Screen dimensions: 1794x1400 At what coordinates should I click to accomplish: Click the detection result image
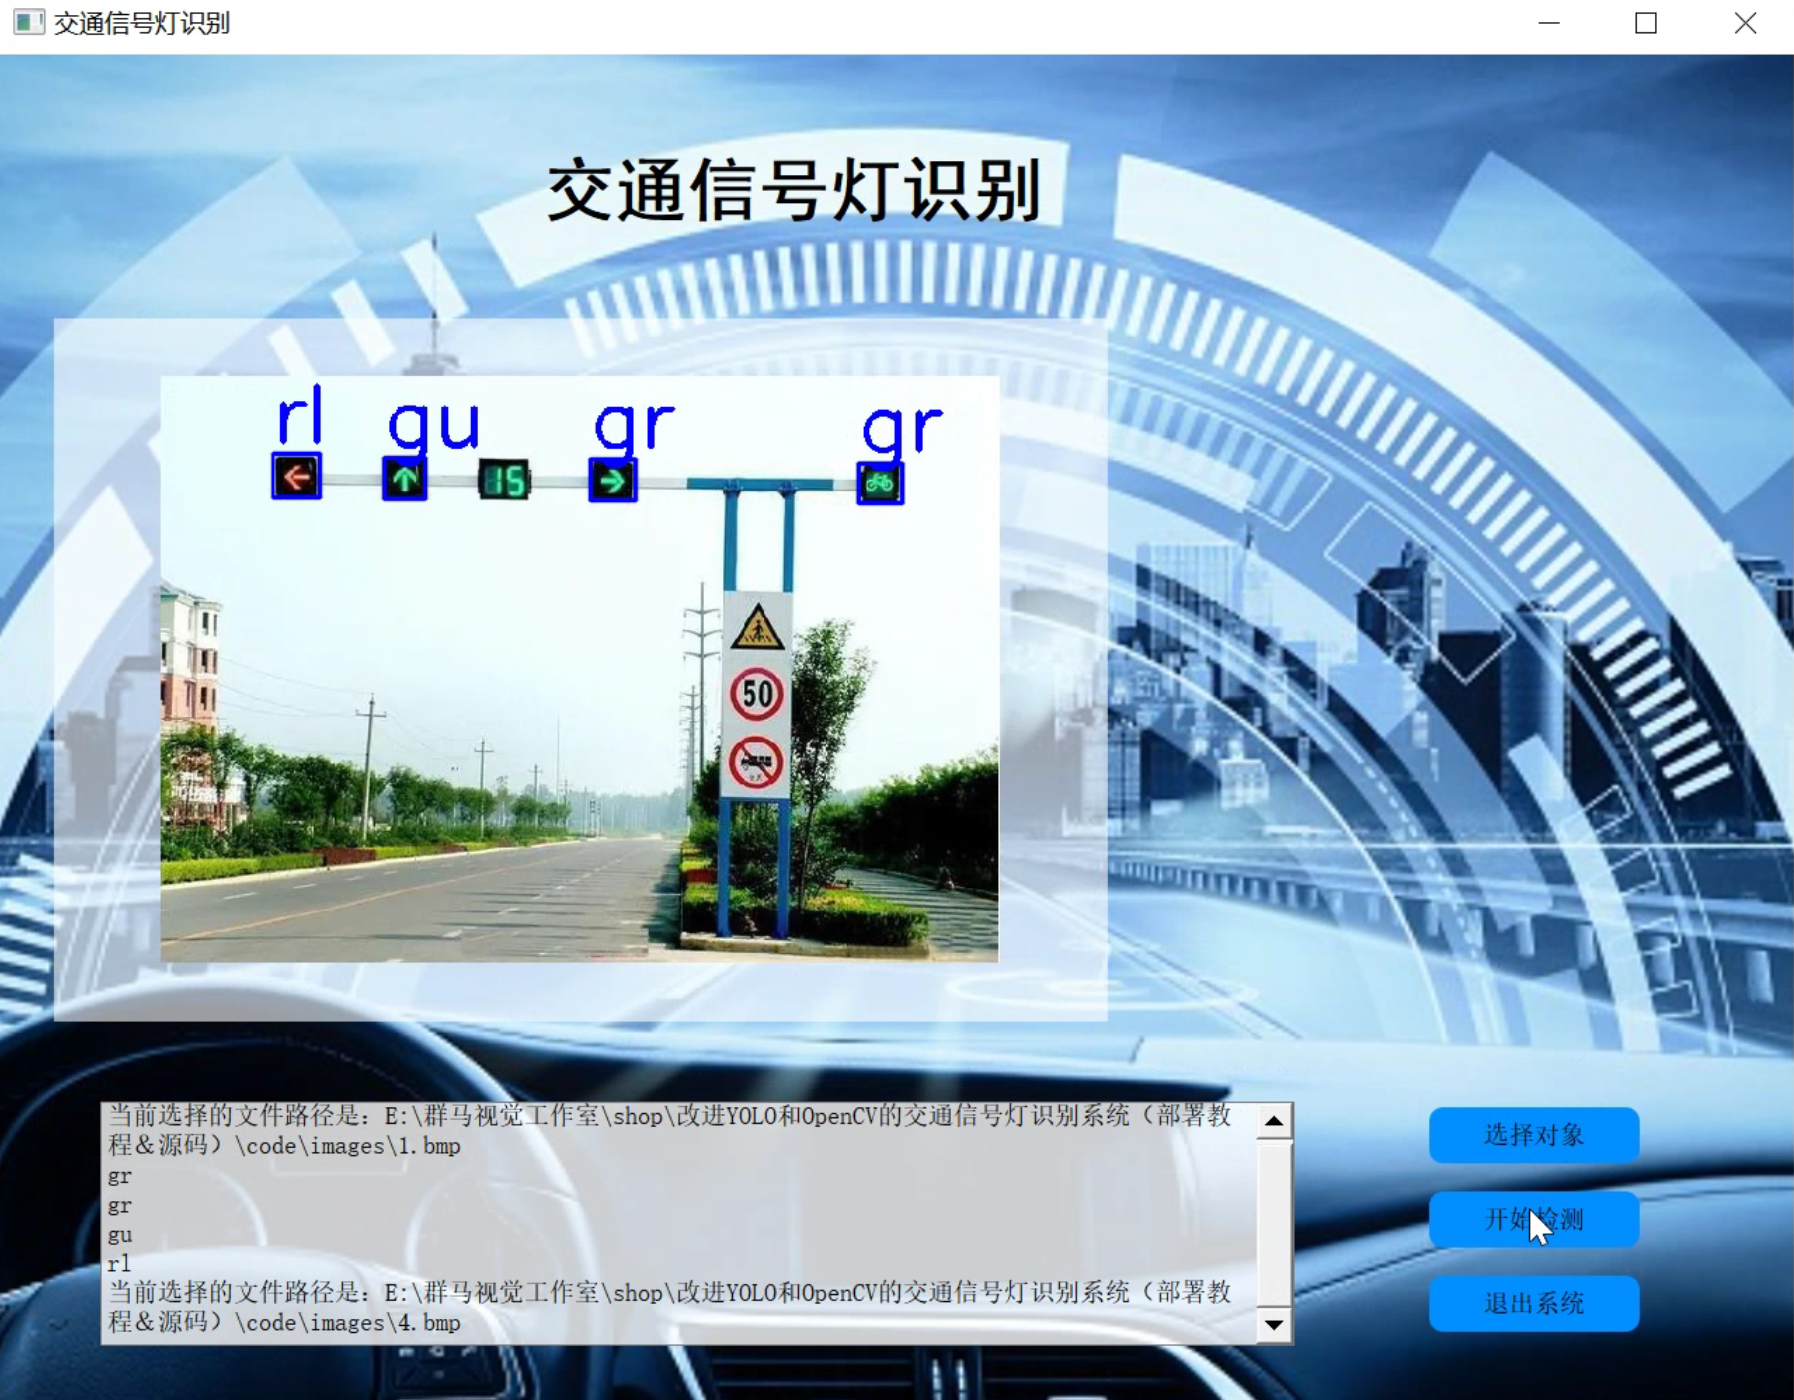pyautogui.click(x=579, y=668)
